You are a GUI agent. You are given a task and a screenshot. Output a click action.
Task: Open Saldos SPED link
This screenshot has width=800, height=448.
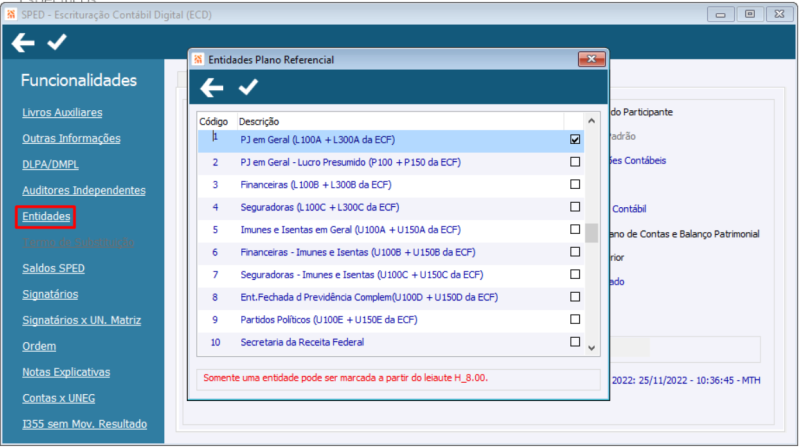click(54, 268)
